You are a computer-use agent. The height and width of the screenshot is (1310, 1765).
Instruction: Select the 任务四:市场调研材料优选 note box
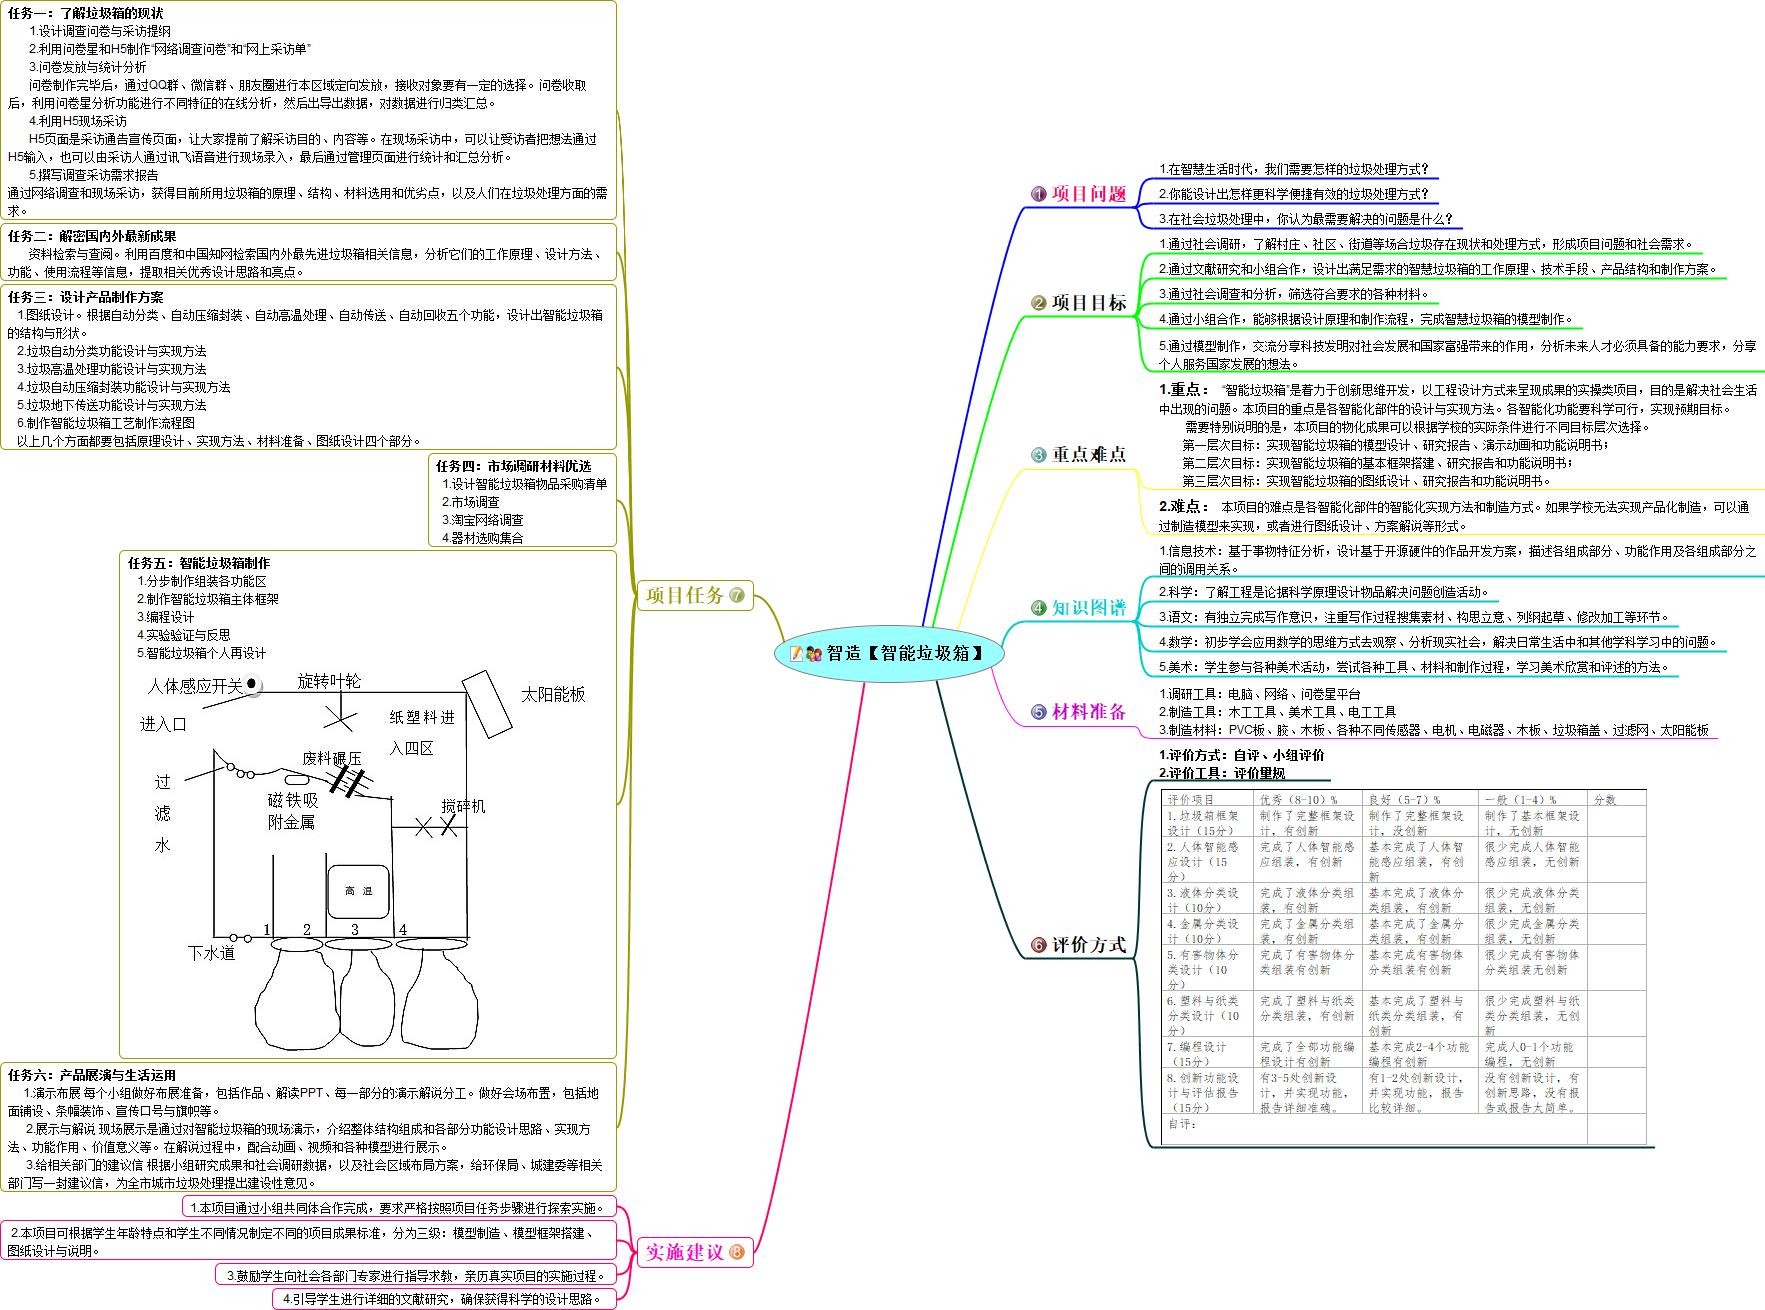click(522, 501)
